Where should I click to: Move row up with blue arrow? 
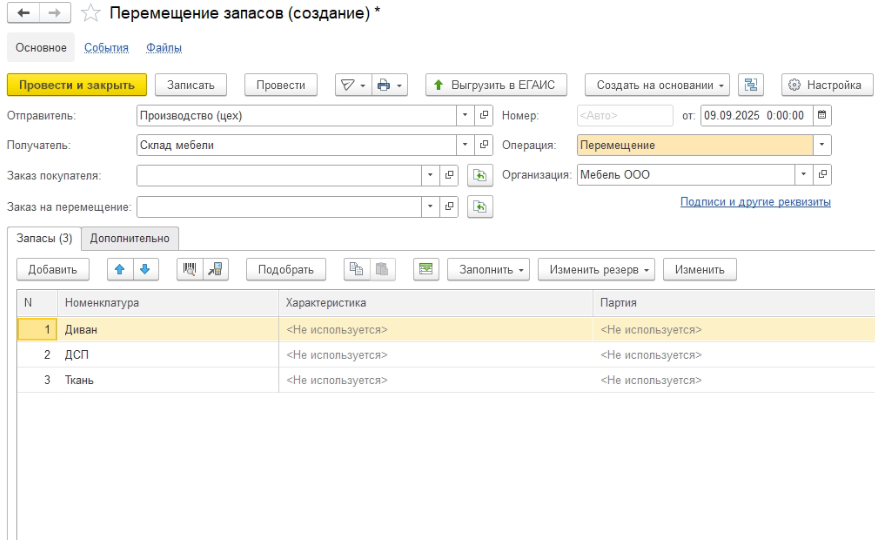(x=119, y=269)
